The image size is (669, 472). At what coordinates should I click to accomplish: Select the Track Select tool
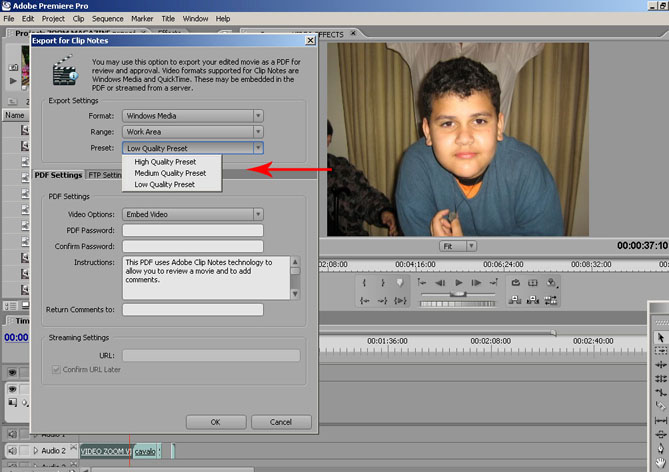coord(660,352)
